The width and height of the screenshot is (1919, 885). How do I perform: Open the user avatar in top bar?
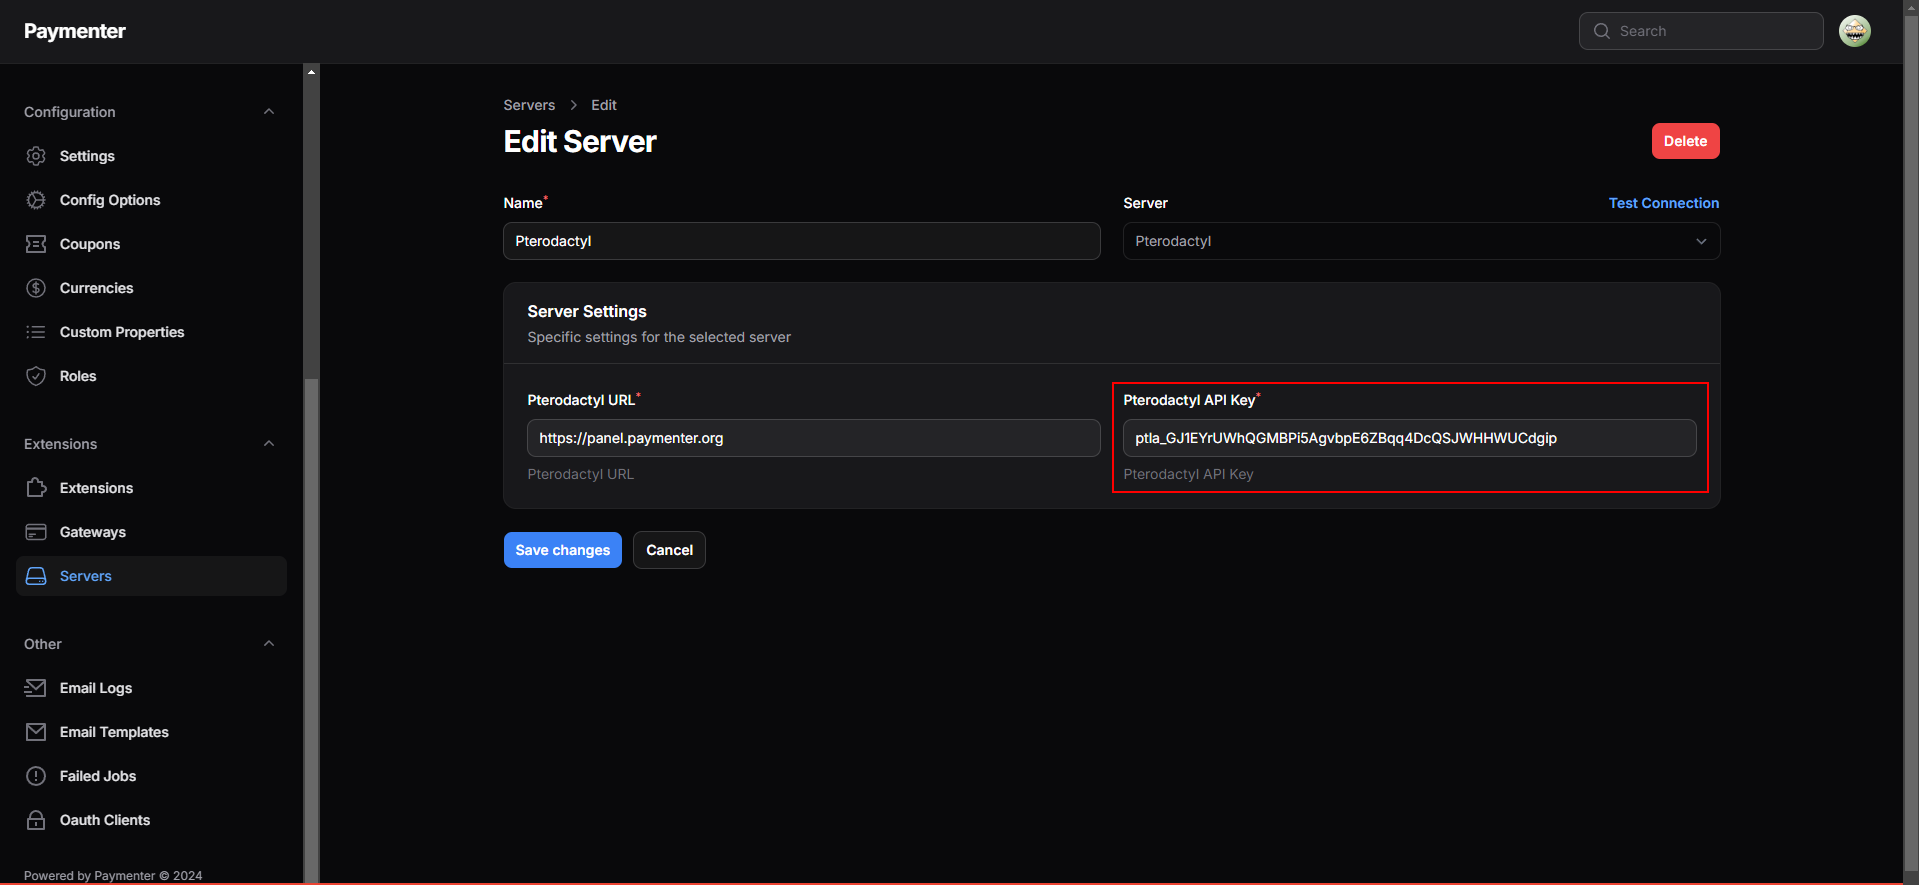(x=1854, y=31)
